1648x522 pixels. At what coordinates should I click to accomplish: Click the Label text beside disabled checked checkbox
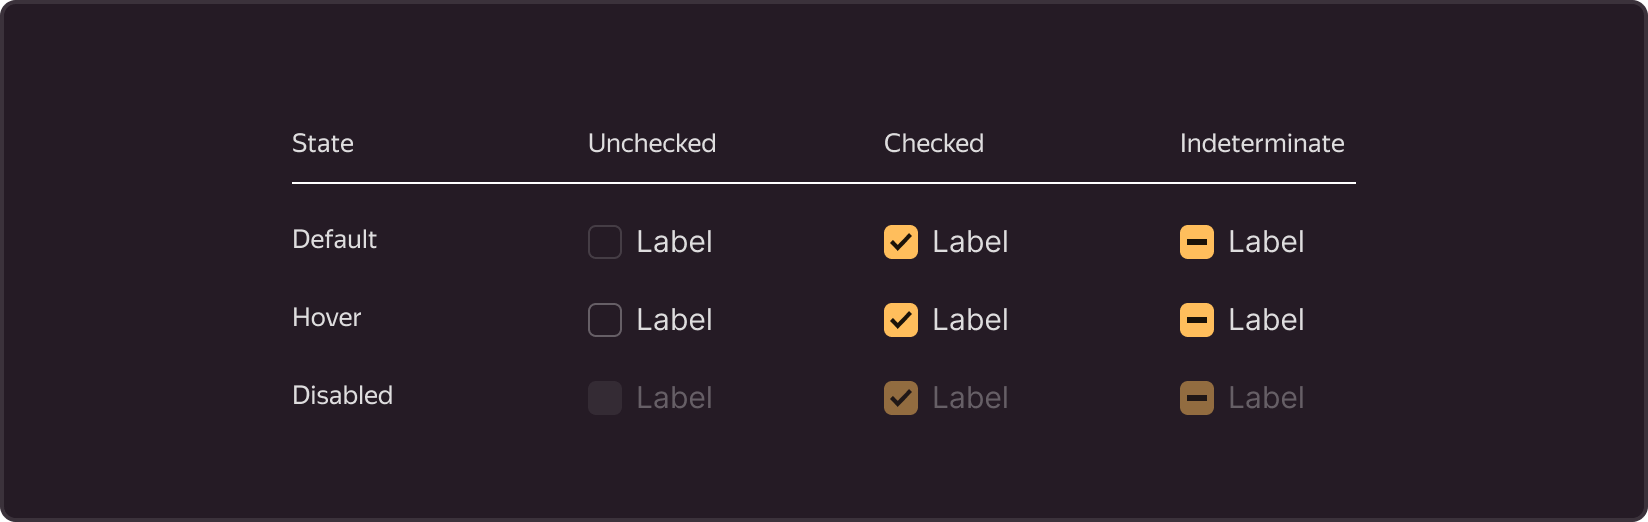(x=970, y=398)
